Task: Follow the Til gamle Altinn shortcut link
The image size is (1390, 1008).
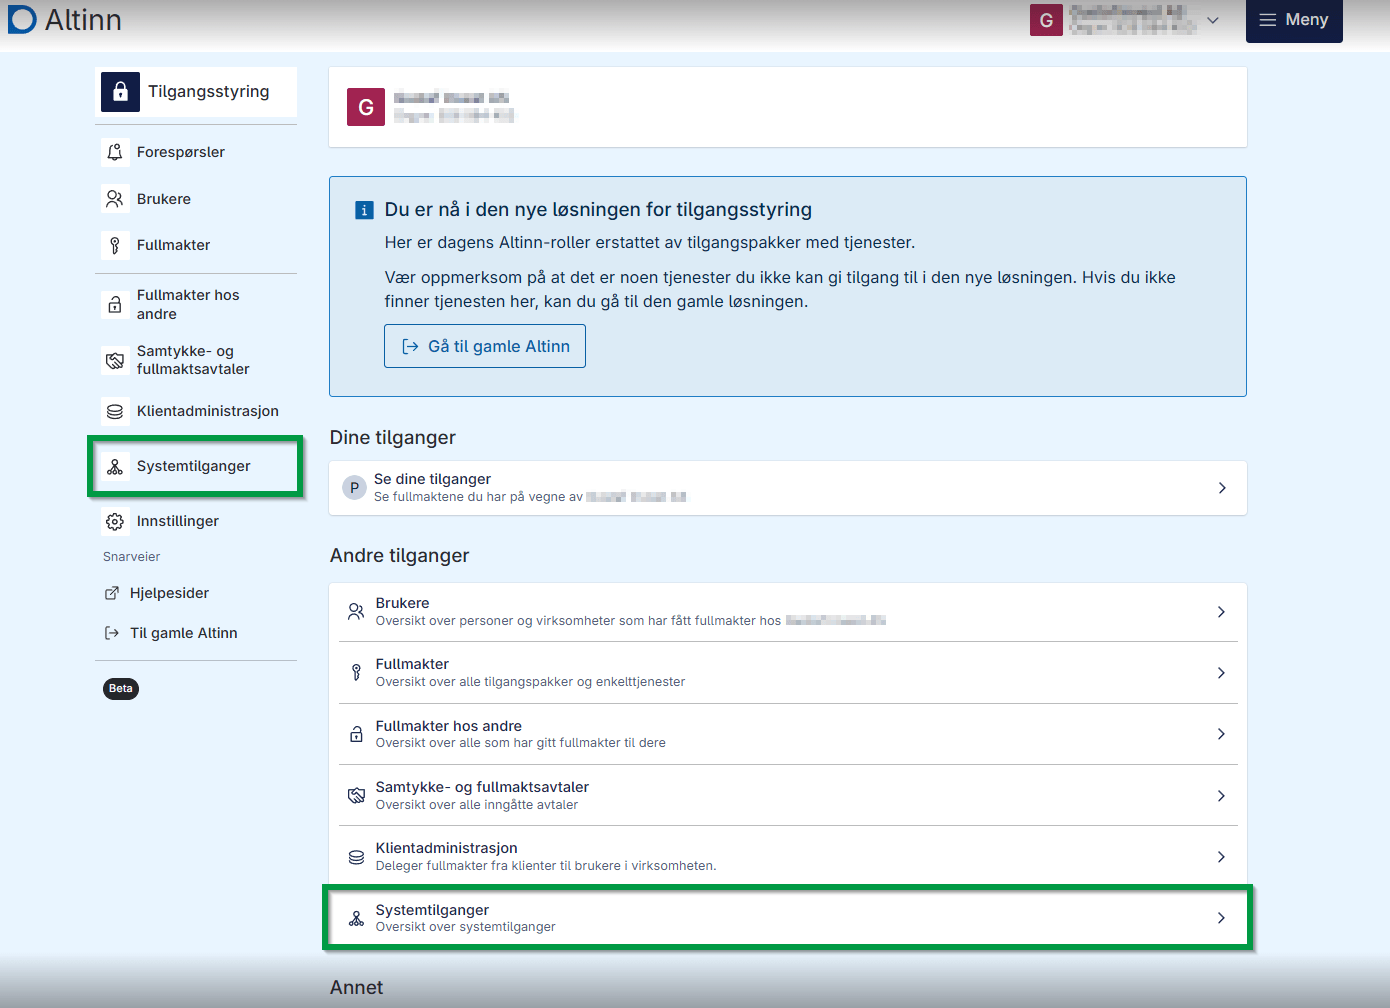Action: [171, 633]
